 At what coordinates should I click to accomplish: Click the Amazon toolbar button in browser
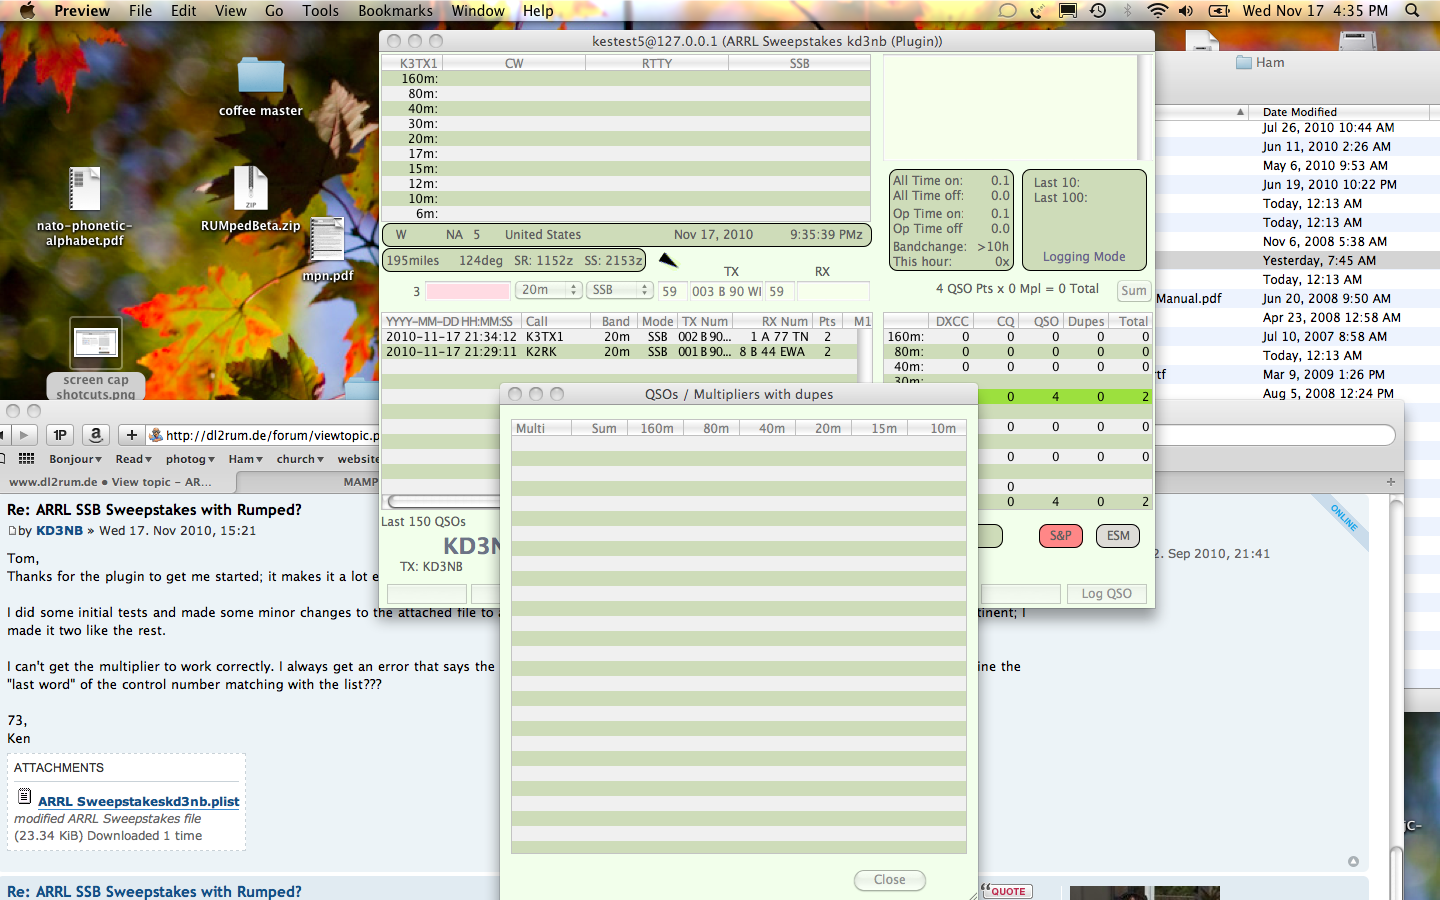[x=96, y=435]
